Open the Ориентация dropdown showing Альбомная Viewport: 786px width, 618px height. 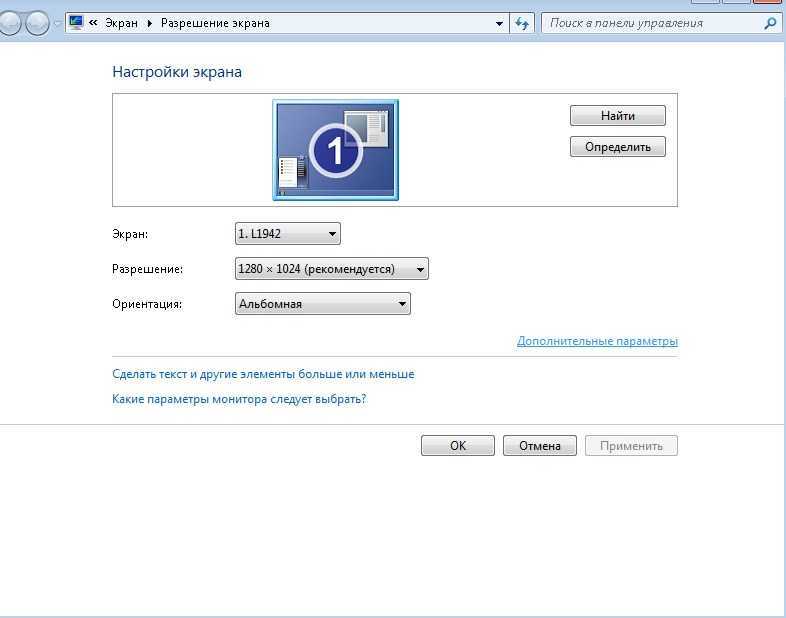pos(323,304)
